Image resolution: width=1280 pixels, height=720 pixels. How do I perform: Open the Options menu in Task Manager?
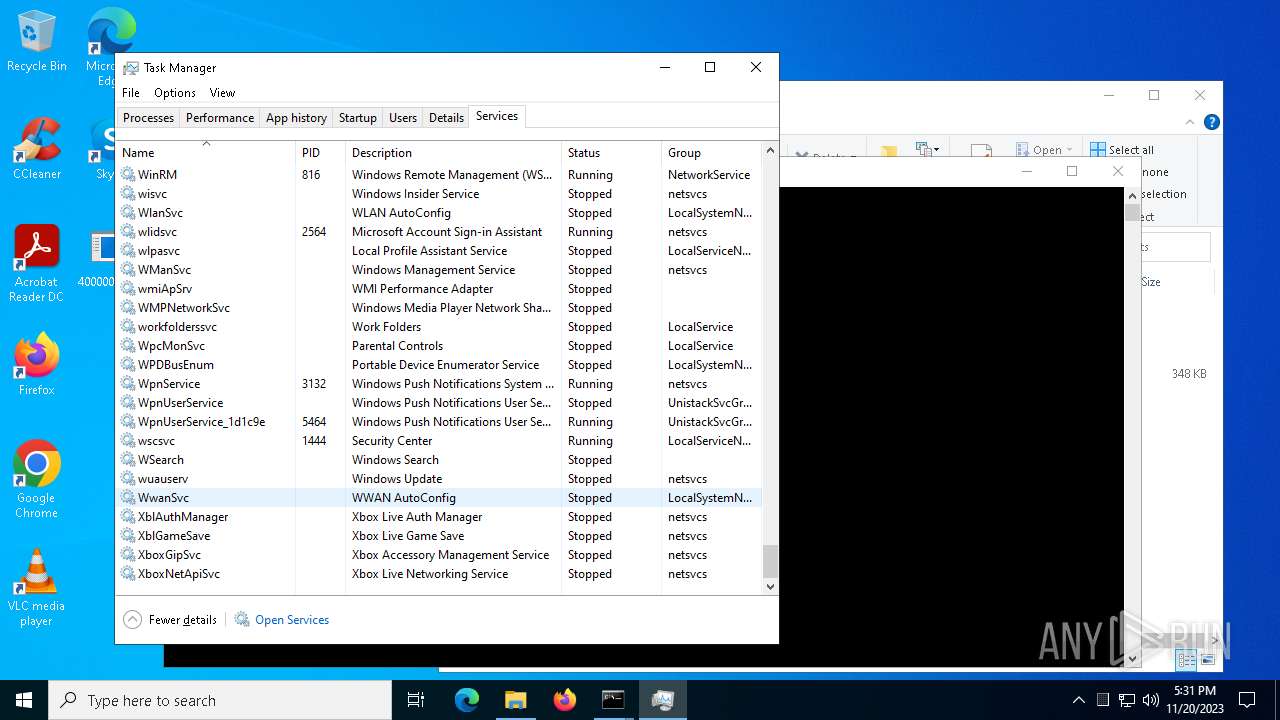point(175,93)
